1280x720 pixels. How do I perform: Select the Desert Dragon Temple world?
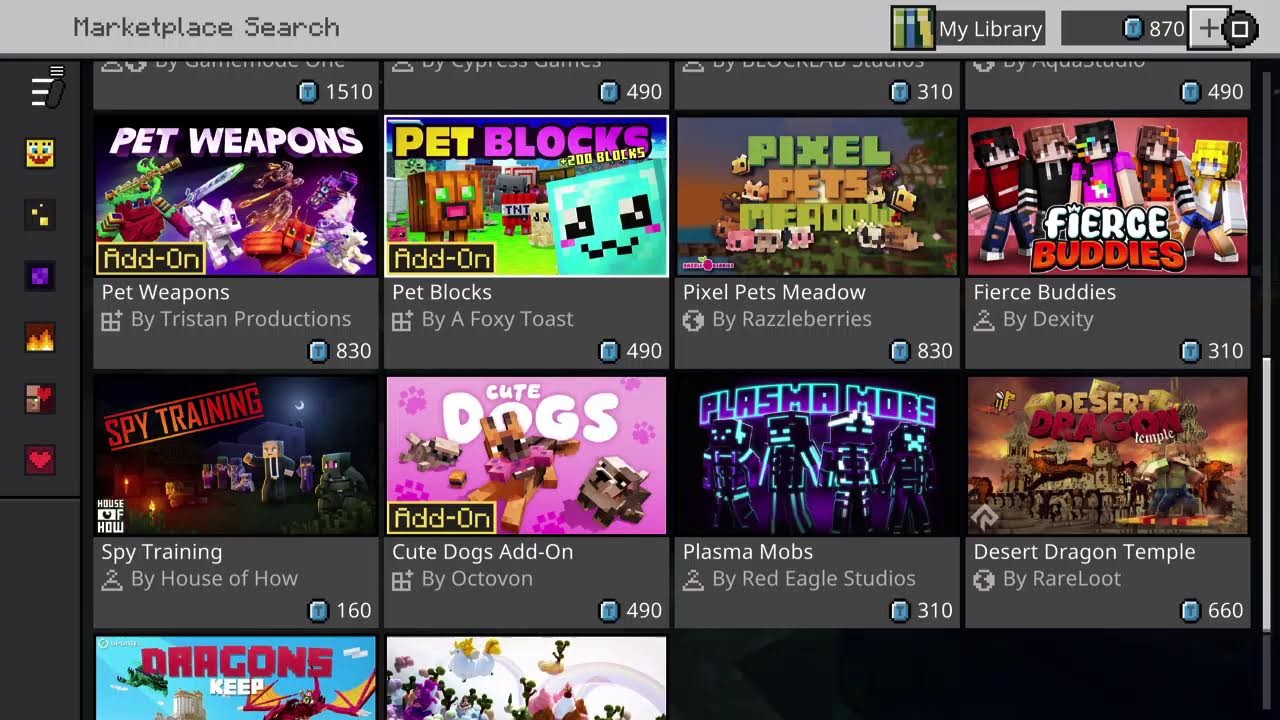(x=1108, y=501)
